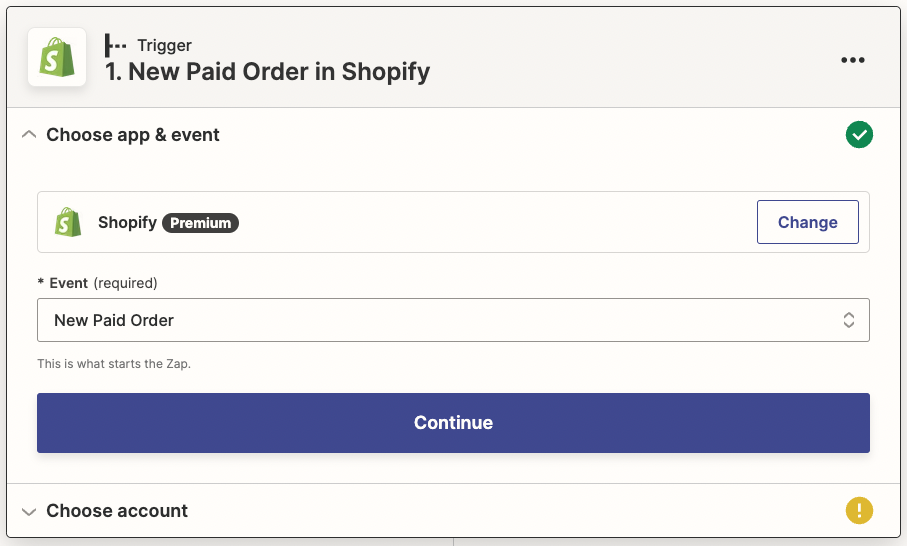Open the Event dropdown showing New Paid Order
Screen dimensions: 907x546
pyautogui.click(x=453, y=320)
